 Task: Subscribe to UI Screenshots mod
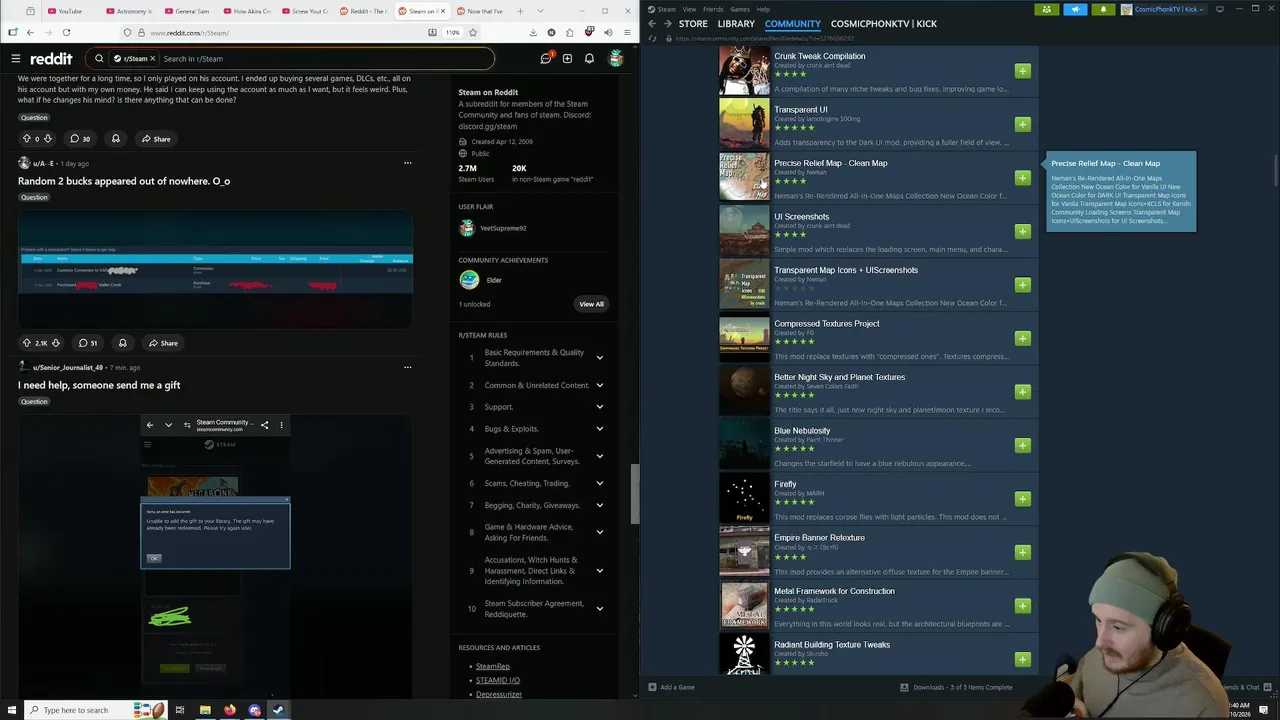point(1022,231)
